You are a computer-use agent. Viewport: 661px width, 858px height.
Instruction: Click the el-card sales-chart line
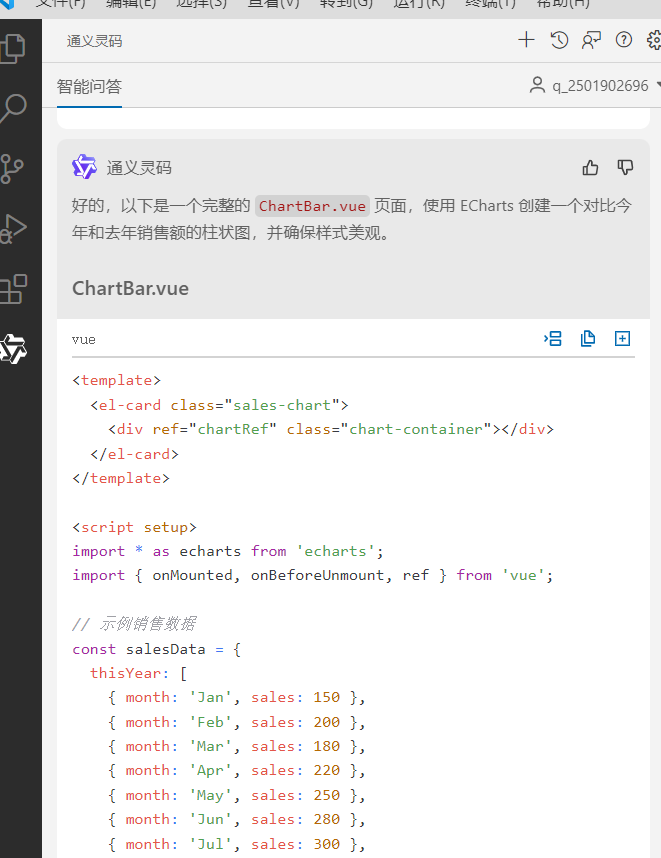(219, 405)
